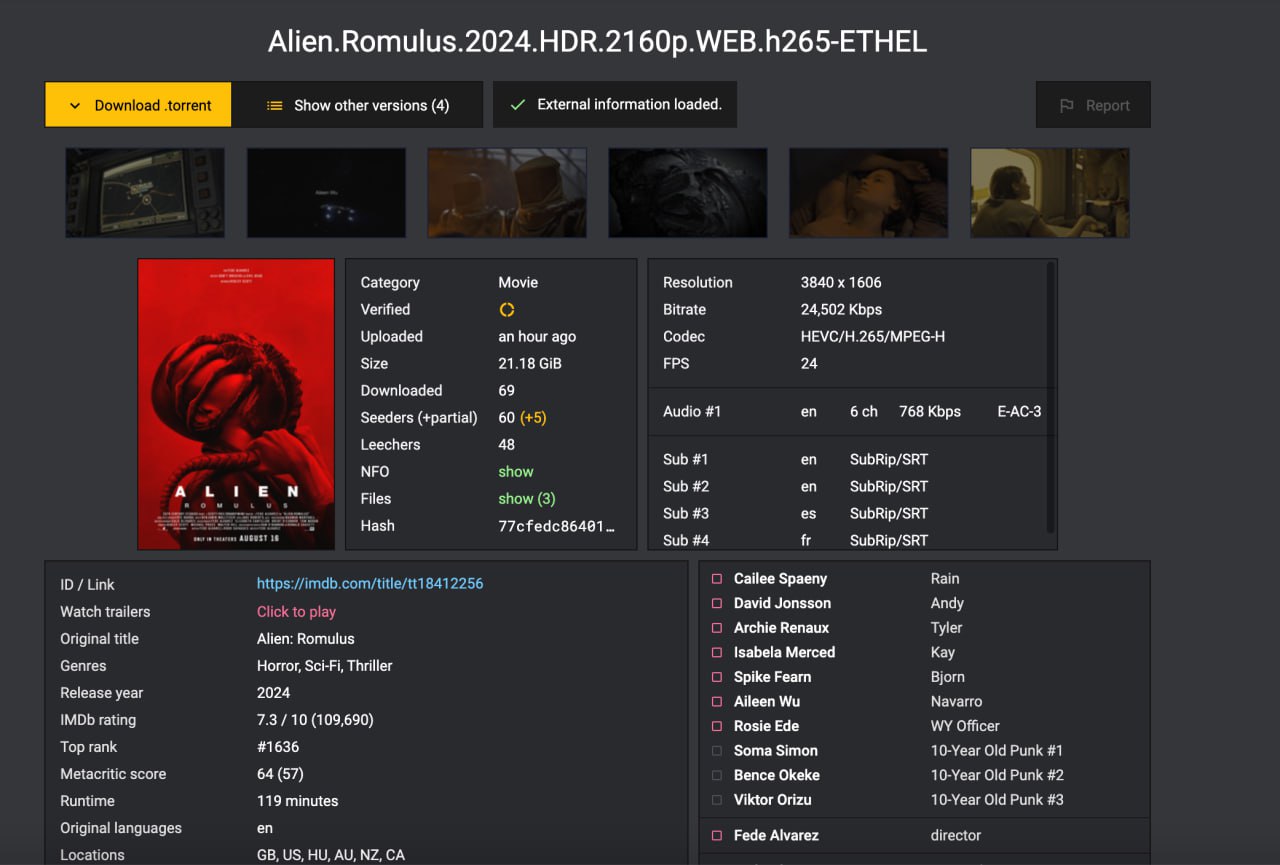Click to play trailers link
1280x865 pixels.
[296, 612]
